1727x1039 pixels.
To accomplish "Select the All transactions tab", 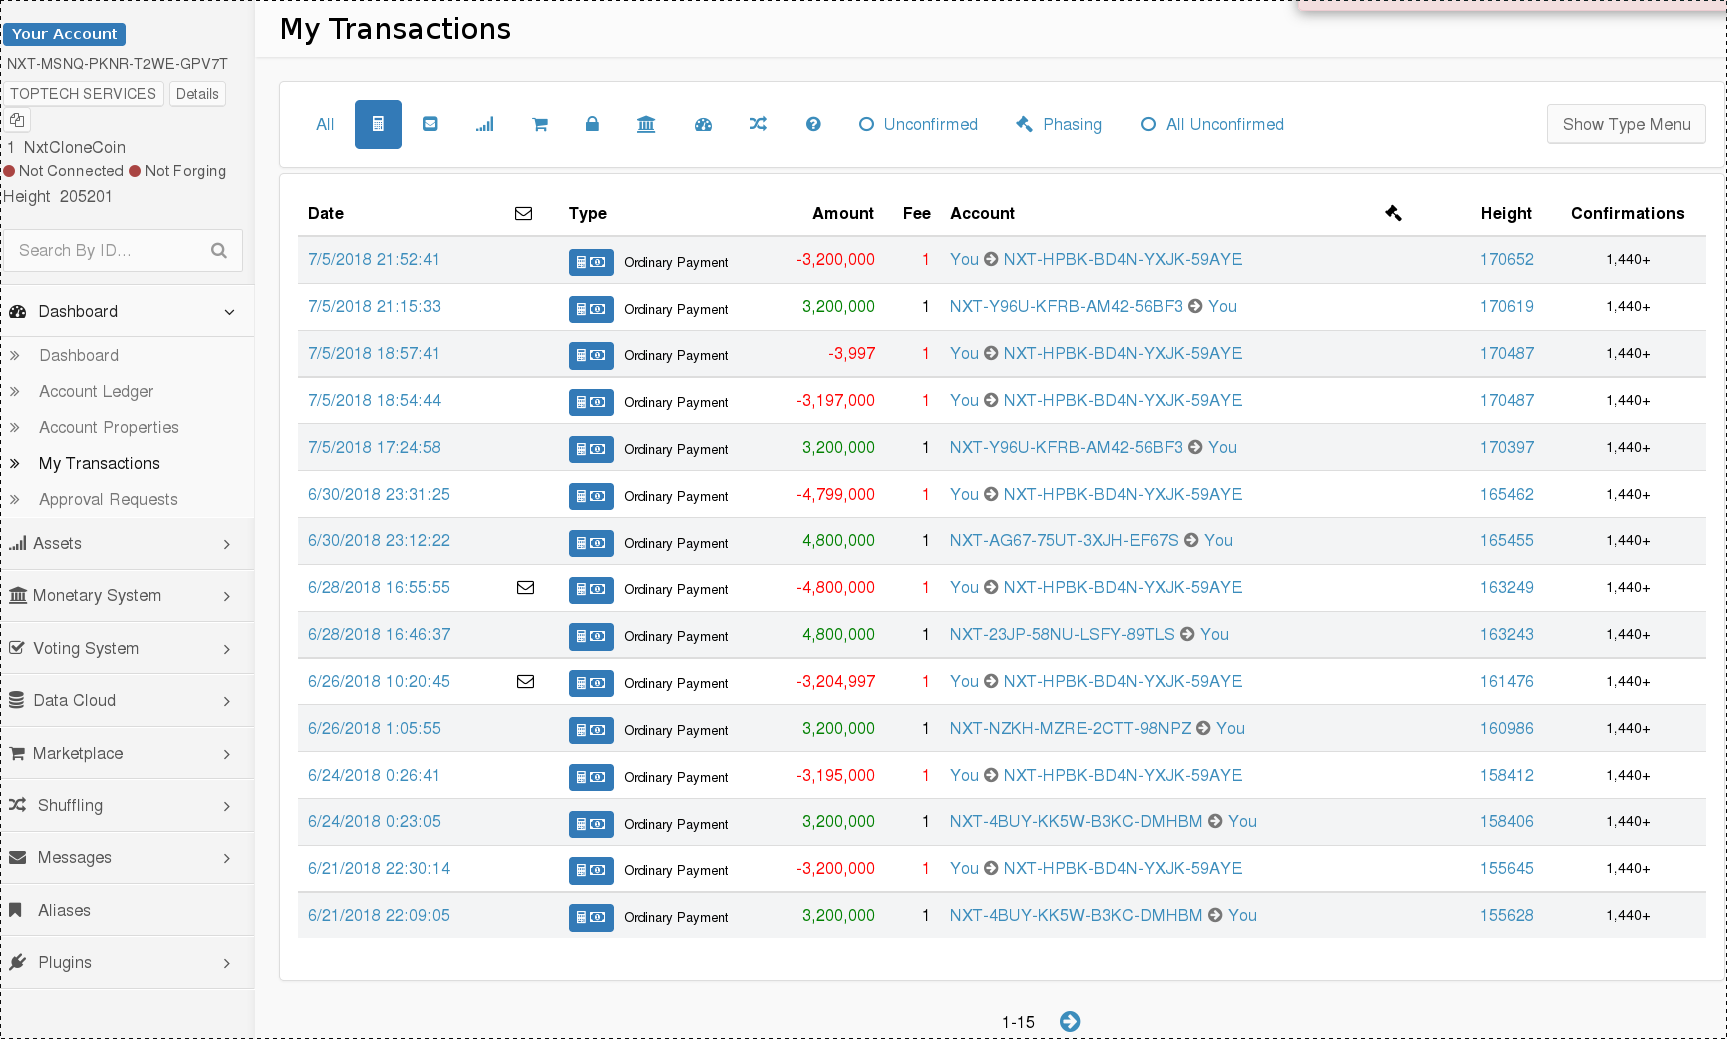I will pos(325,124).
